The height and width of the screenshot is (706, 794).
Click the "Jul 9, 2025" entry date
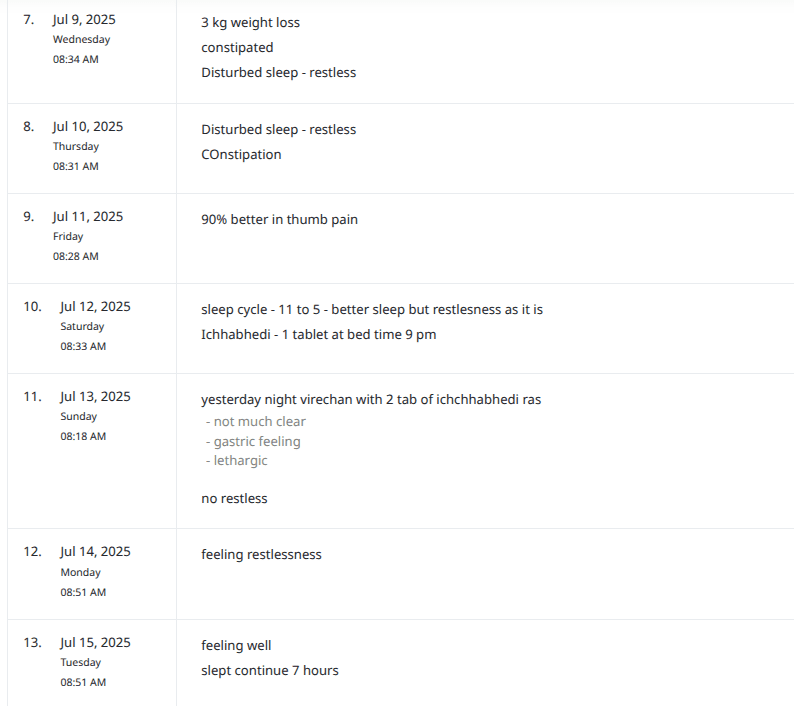pyautogui.click(x=88, y=20)
